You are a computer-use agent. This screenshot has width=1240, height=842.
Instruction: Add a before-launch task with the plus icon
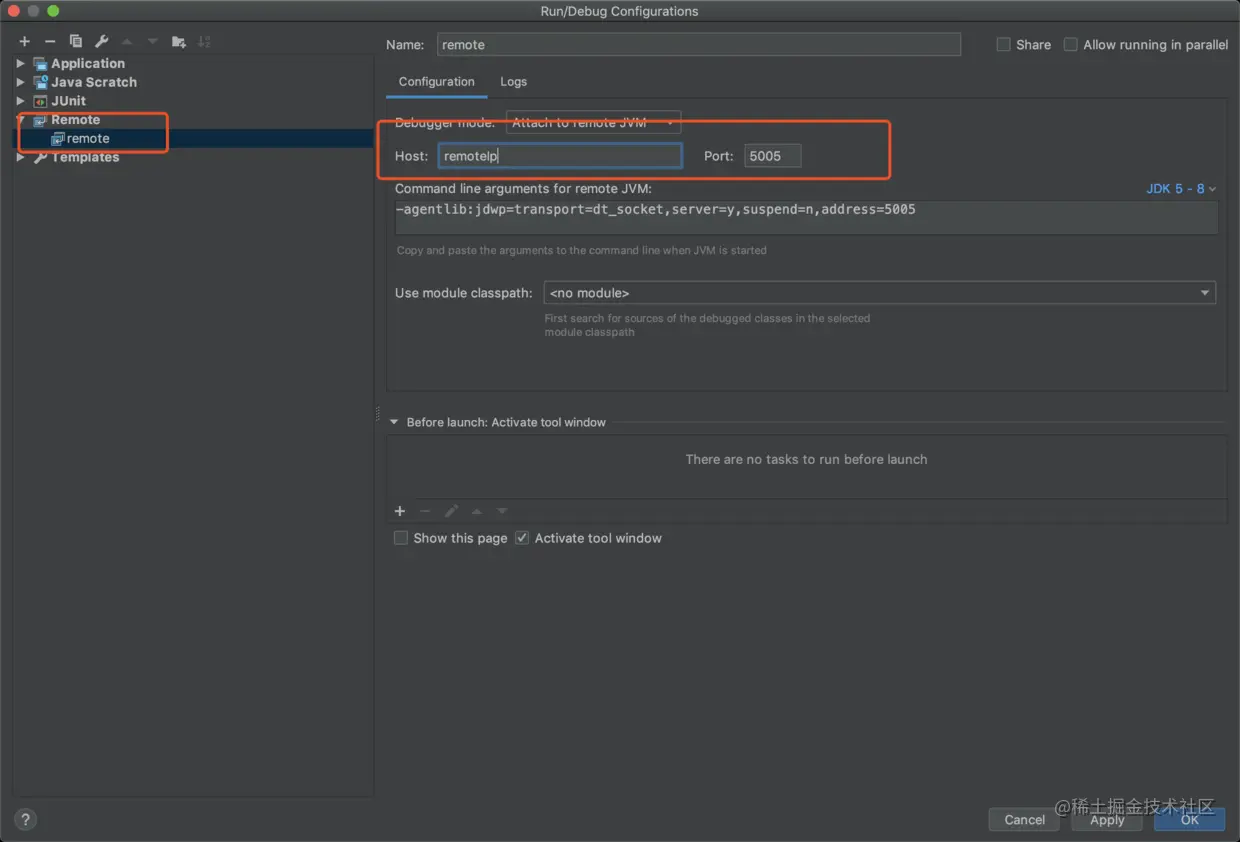click(x=400, y=511)
